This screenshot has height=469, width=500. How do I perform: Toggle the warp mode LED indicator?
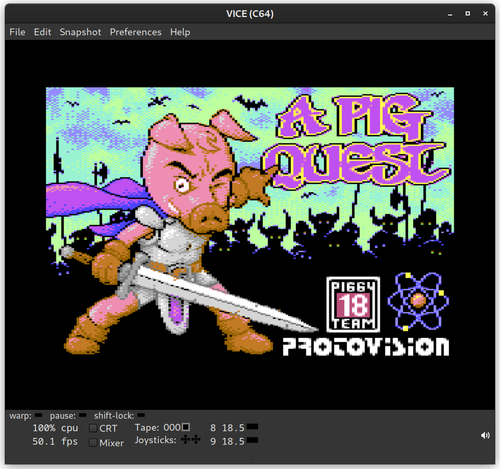pos(39,415)
